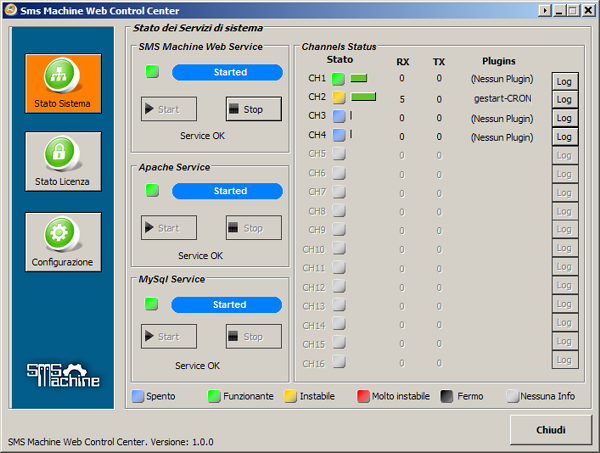Start the SMS Machine Web Service
The height and width of the screenshot is (453, 600).
[169, 109]
